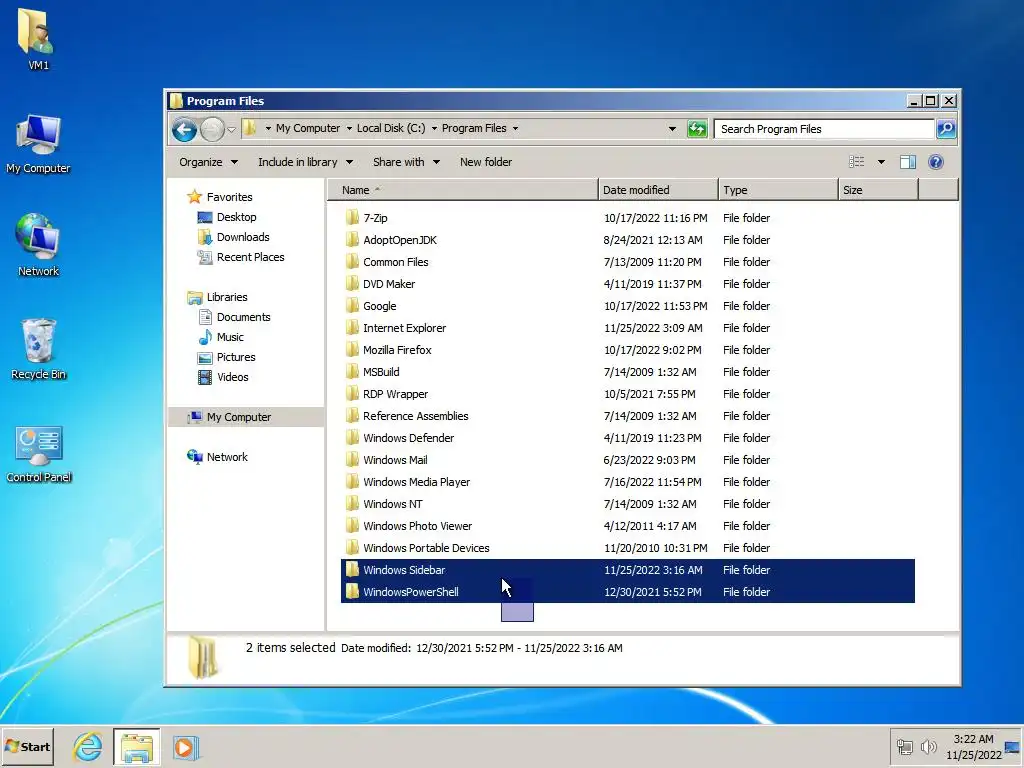Click the network tray icon
This screenshot has width=1024, height=768.
click(904, 746)
